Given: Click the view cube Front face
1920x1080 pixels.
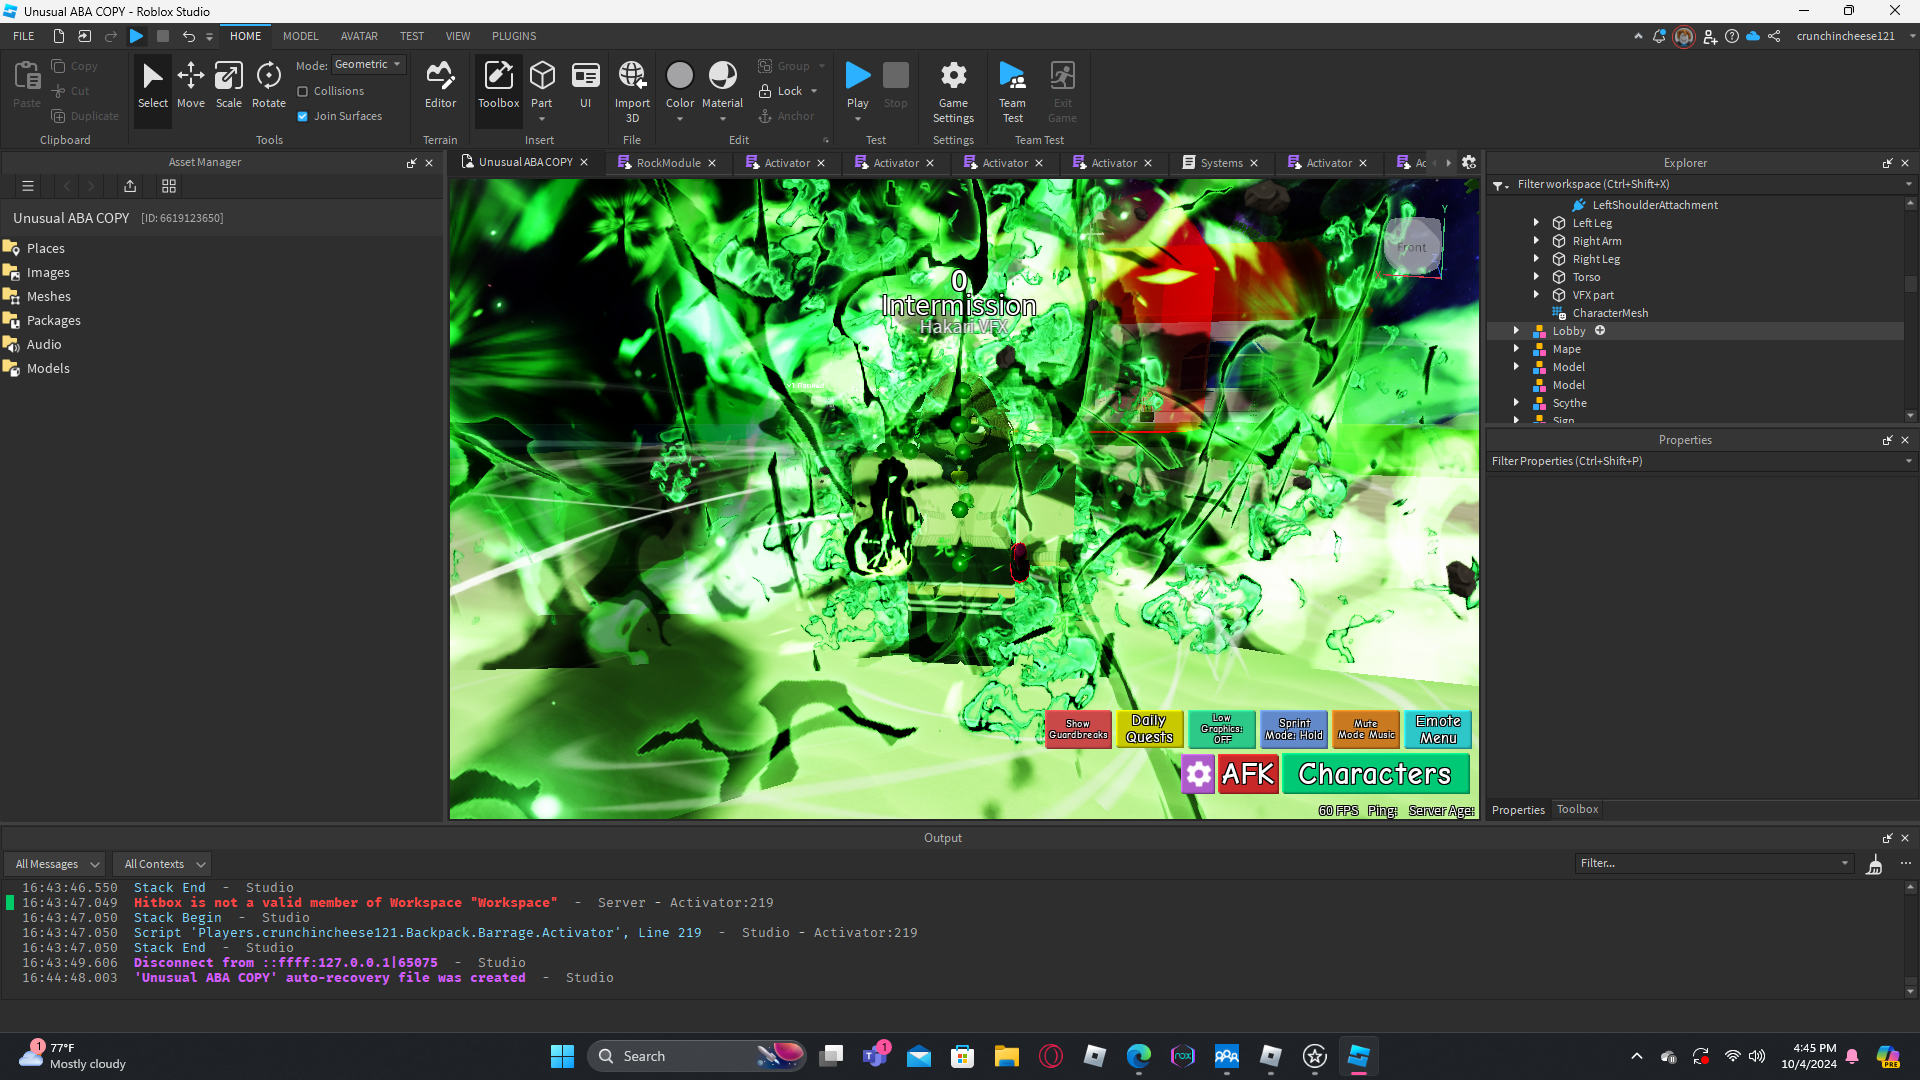Looking at the screenshot, I should pos(1412,247).
